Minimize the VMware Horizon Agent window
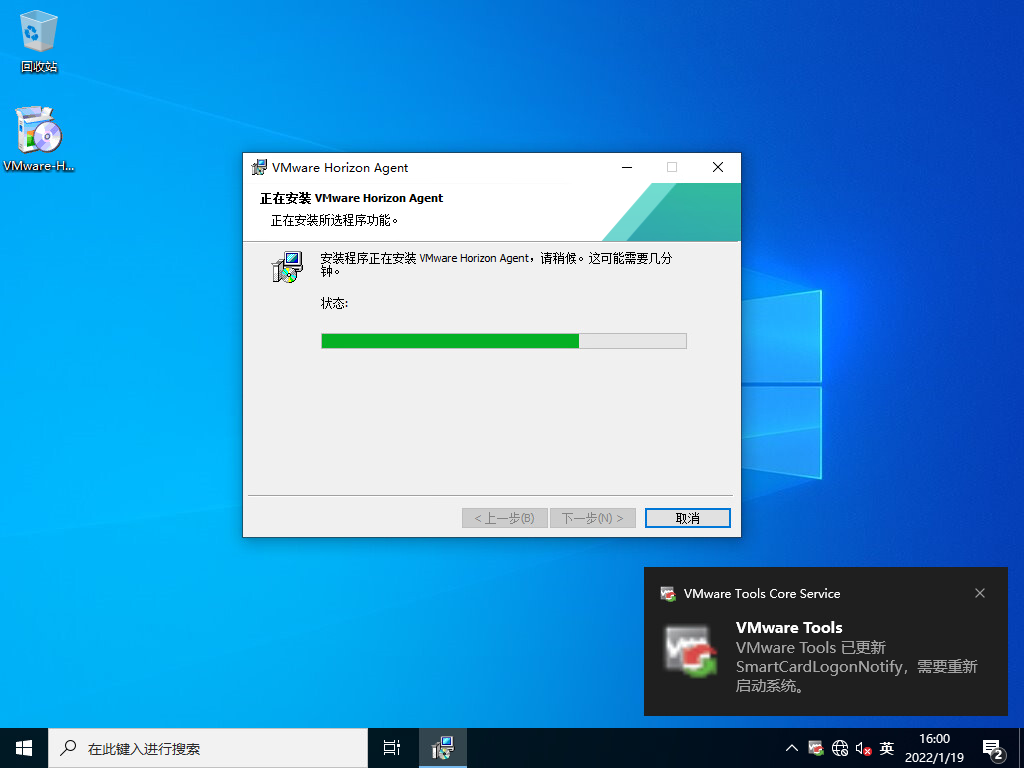1024x768 pixels. [x=627, y=167]
